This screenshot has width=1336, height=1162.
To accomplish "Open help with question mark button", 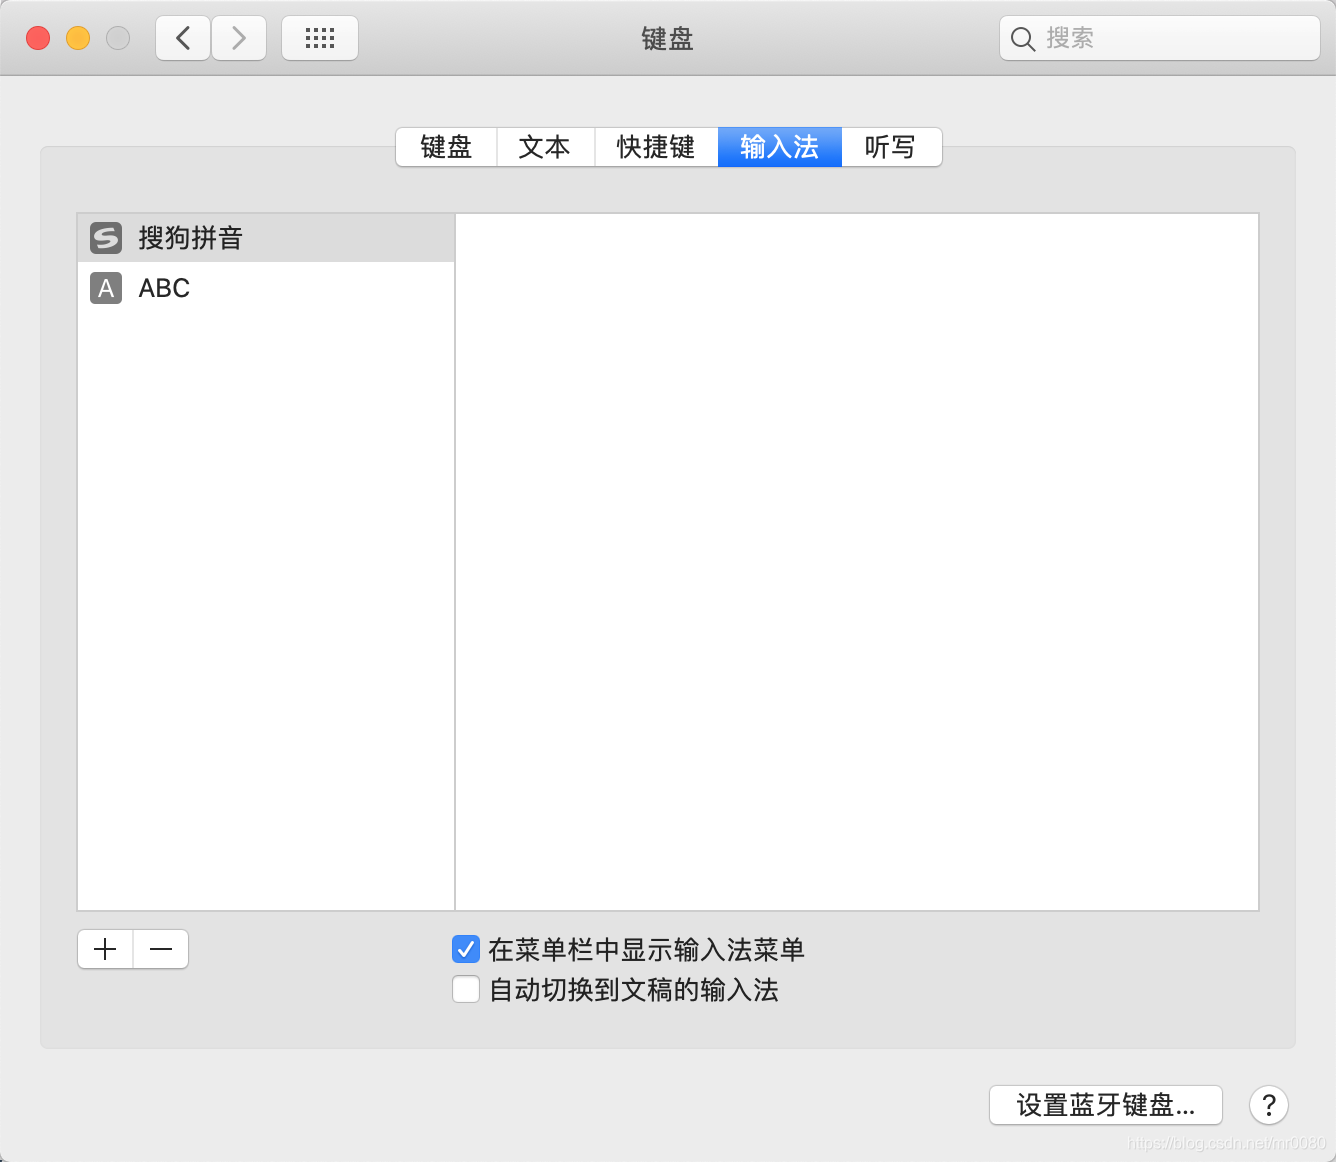I will click(x=1269, y=1105).
